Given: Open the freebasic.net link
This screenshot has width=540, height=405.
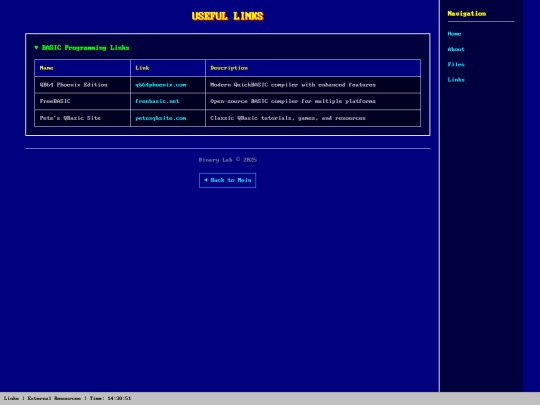Looking at the screenshot, I should click(157, 101).
